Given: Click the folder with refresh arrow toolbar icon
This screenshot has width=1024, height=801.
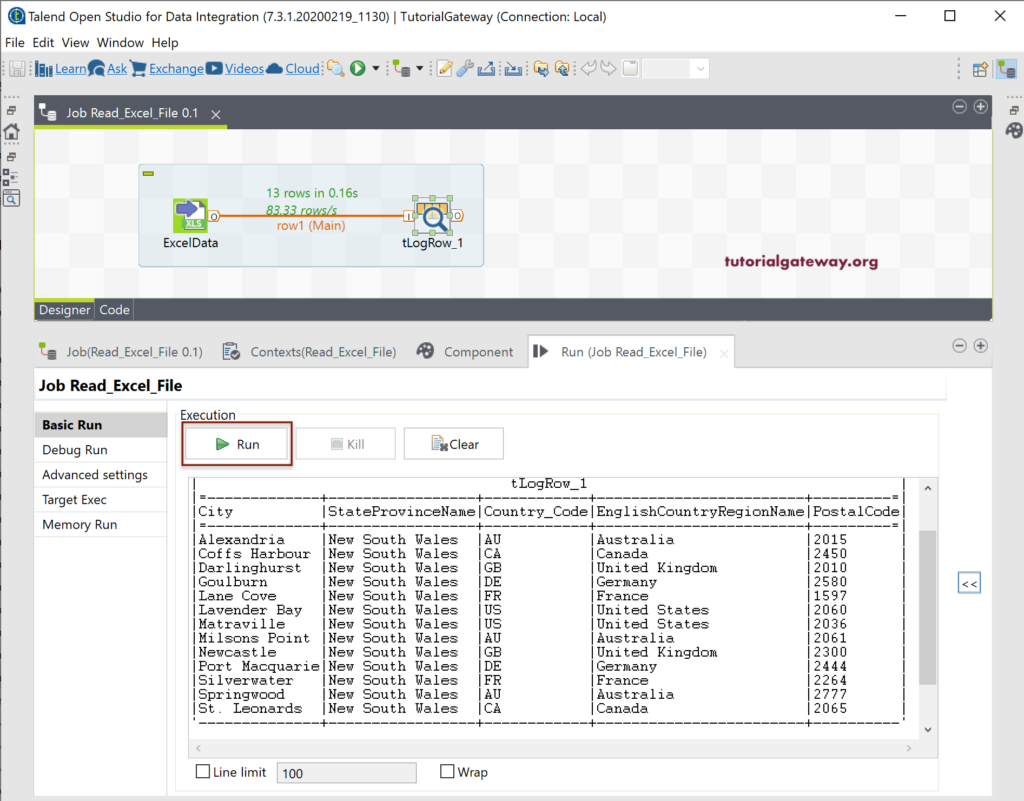Looking at the screenshot, I should click(x=562, y=69).
